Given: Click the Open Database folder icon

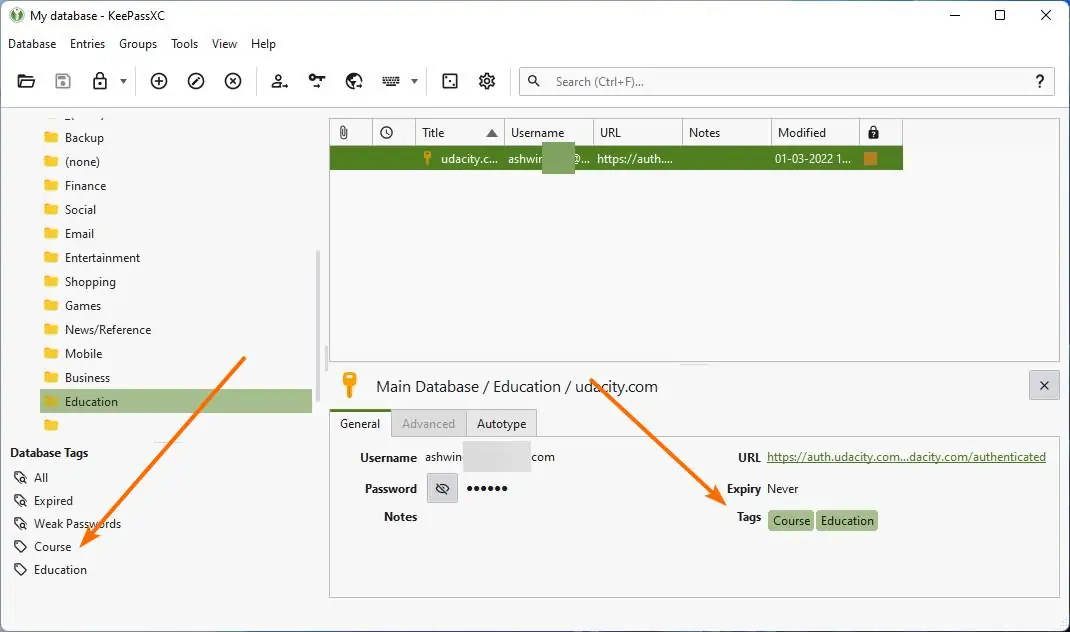Looking at the screenshot, I should (27, 81).
